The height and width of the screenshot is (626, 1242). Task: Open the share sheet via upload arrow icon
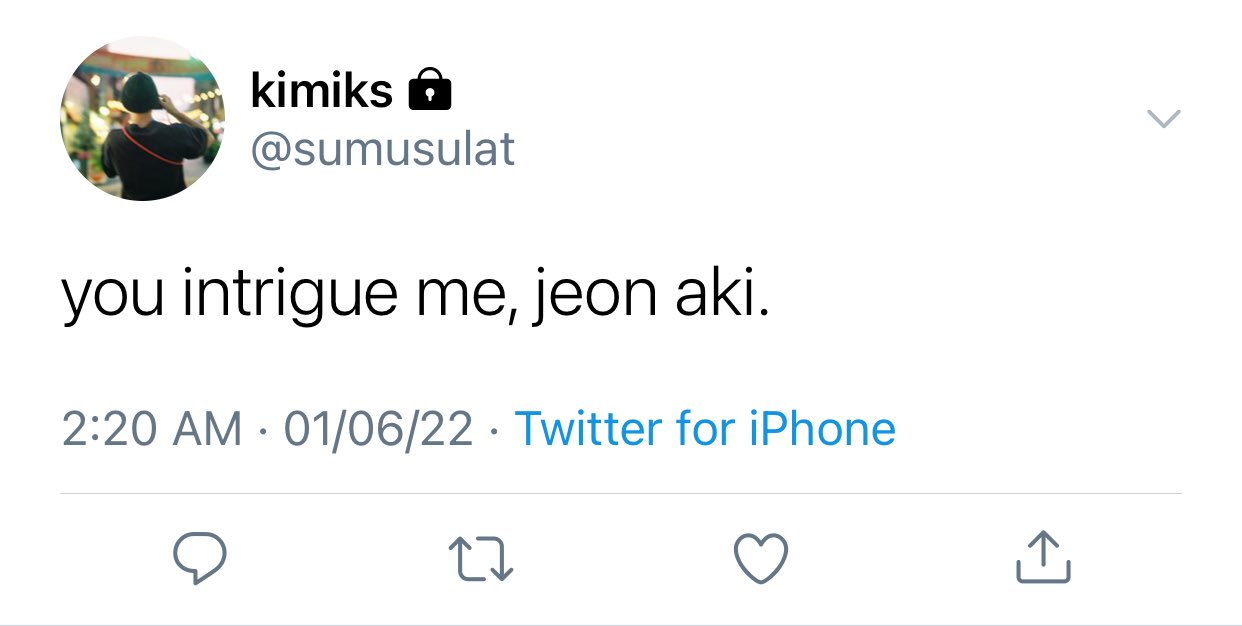click(1043, 557)
